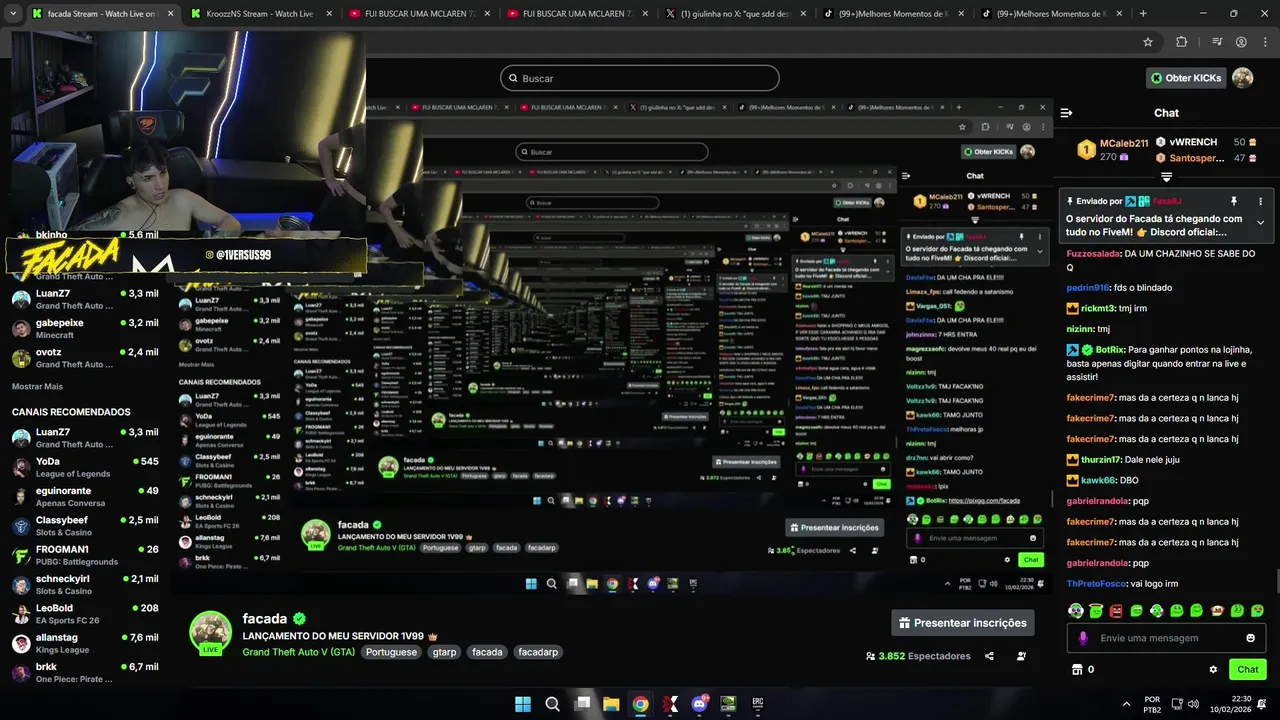Open the FaxaRJ profile in pinned message
The height and width of the screenshot is (720, 1280).
point(1167,201)
